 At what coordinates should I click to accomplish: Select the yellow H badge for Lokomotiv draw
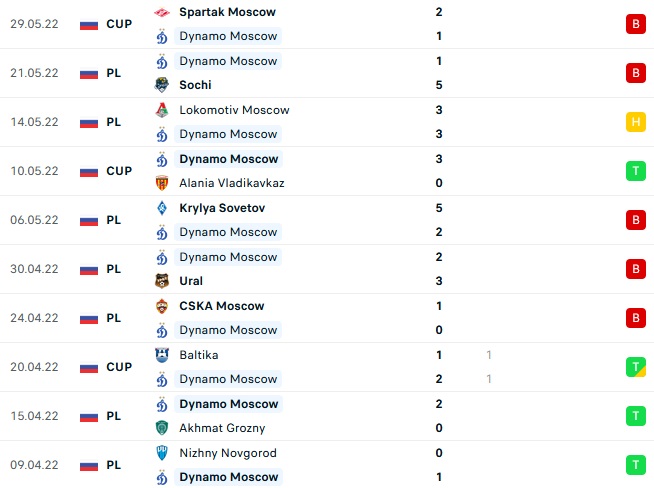click(x=634, y=122)
